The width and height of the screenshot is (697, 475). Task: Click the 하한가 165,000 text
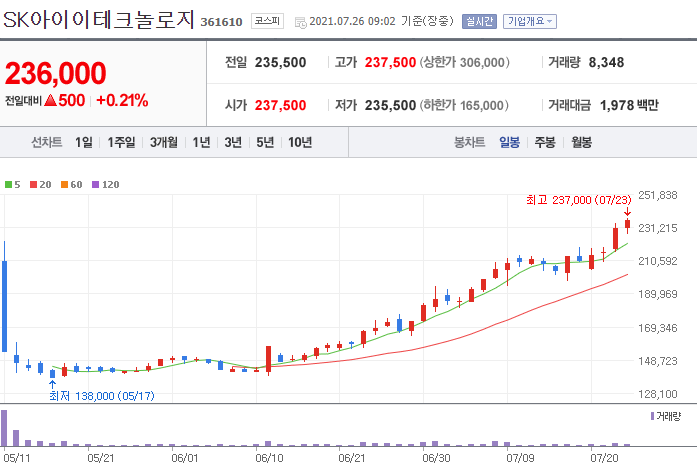click(464, 105)
